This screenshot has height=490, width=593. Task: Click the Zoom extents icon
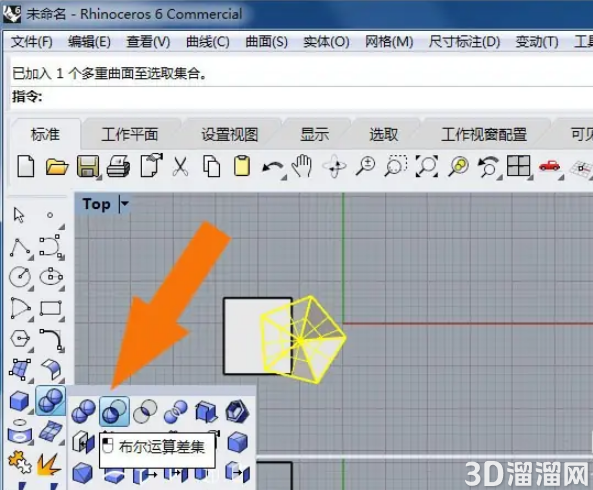click(427, 166)
